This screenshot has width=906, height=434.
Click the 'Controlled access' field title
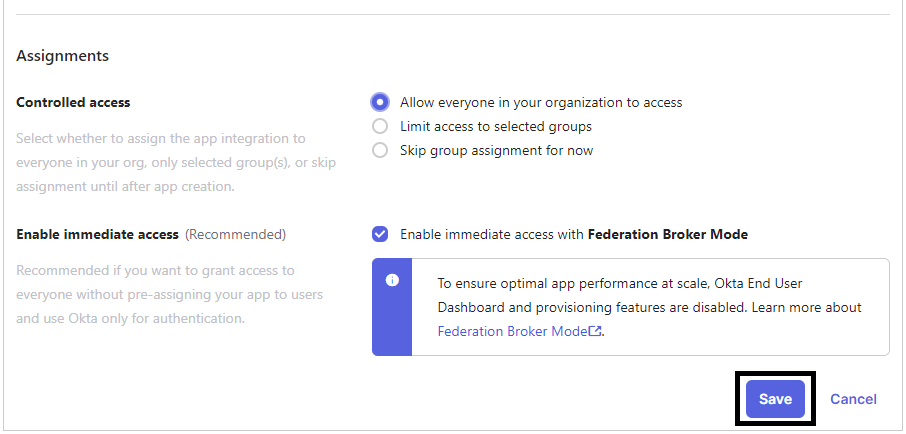coord(73,102)
